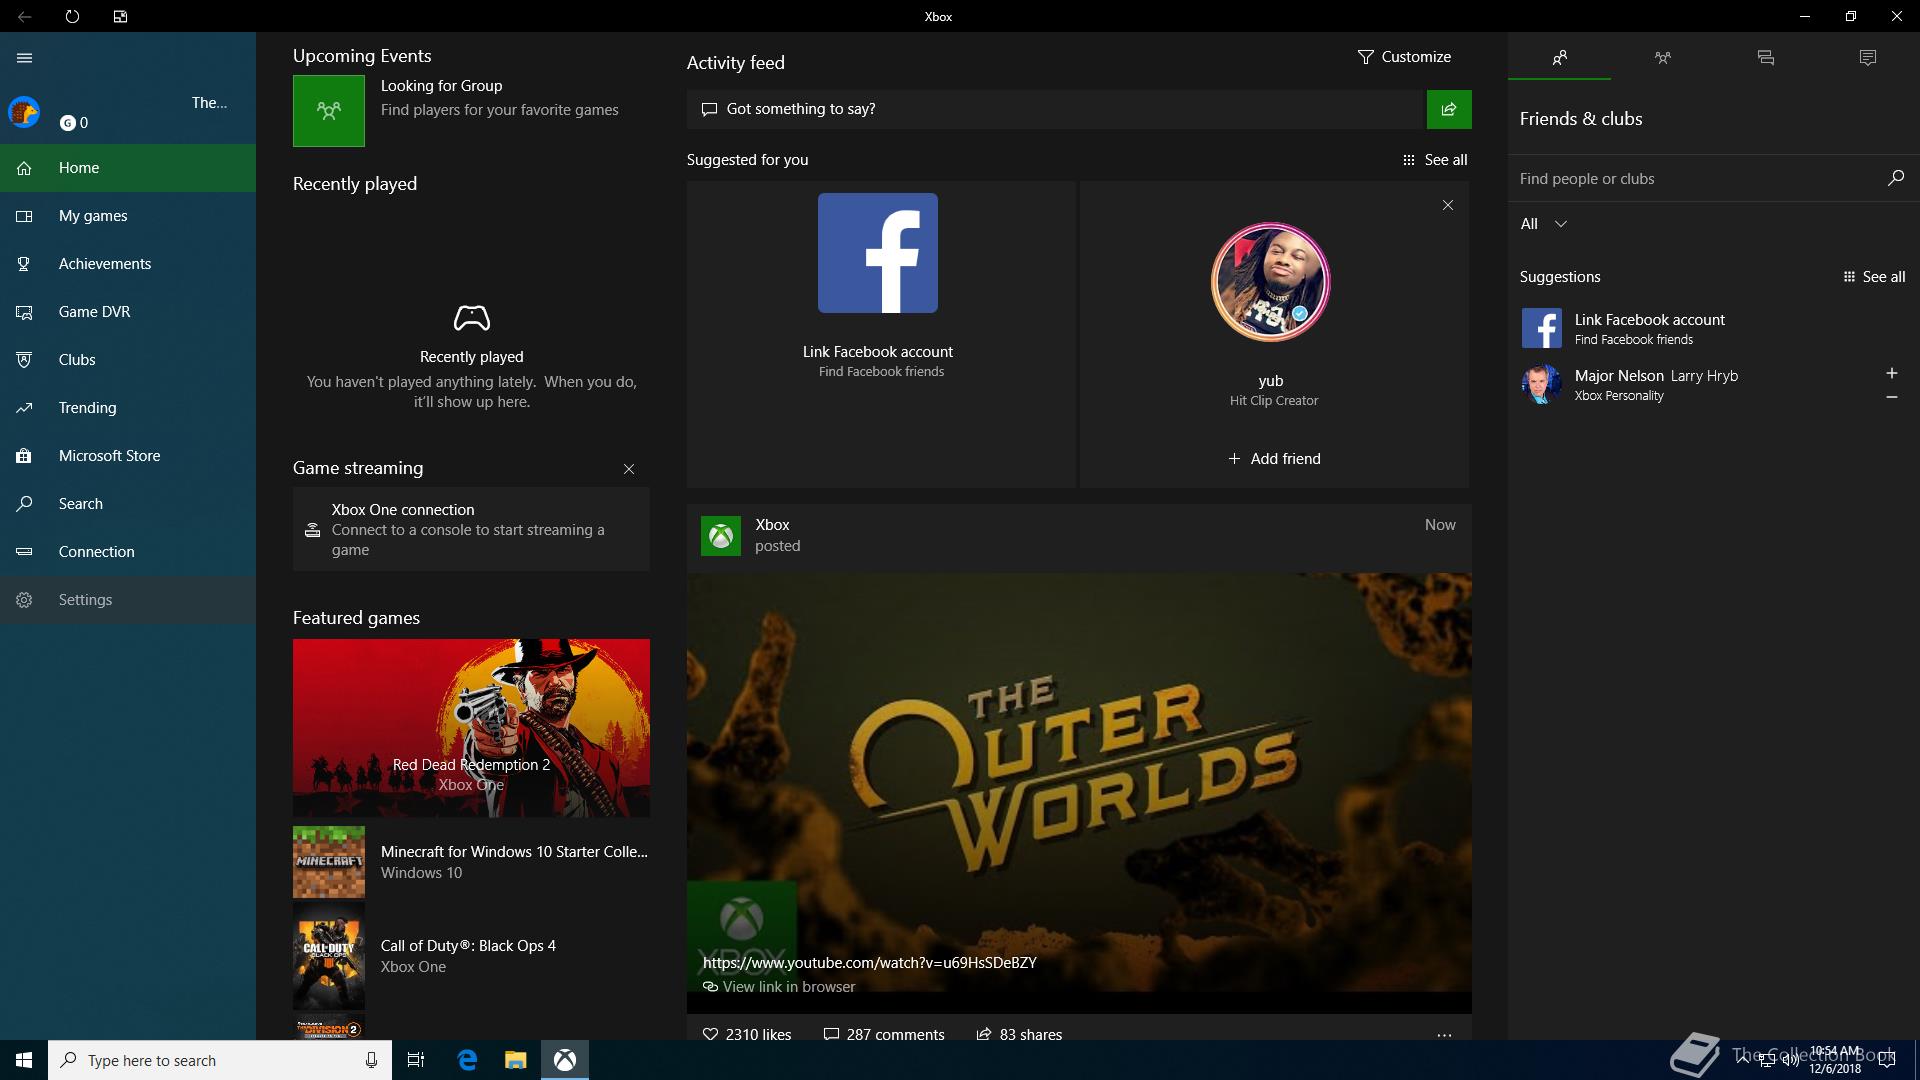This screenshot has height=1080, width=1920.
Task: Open Game DVR page
Action: coord(128,312)
